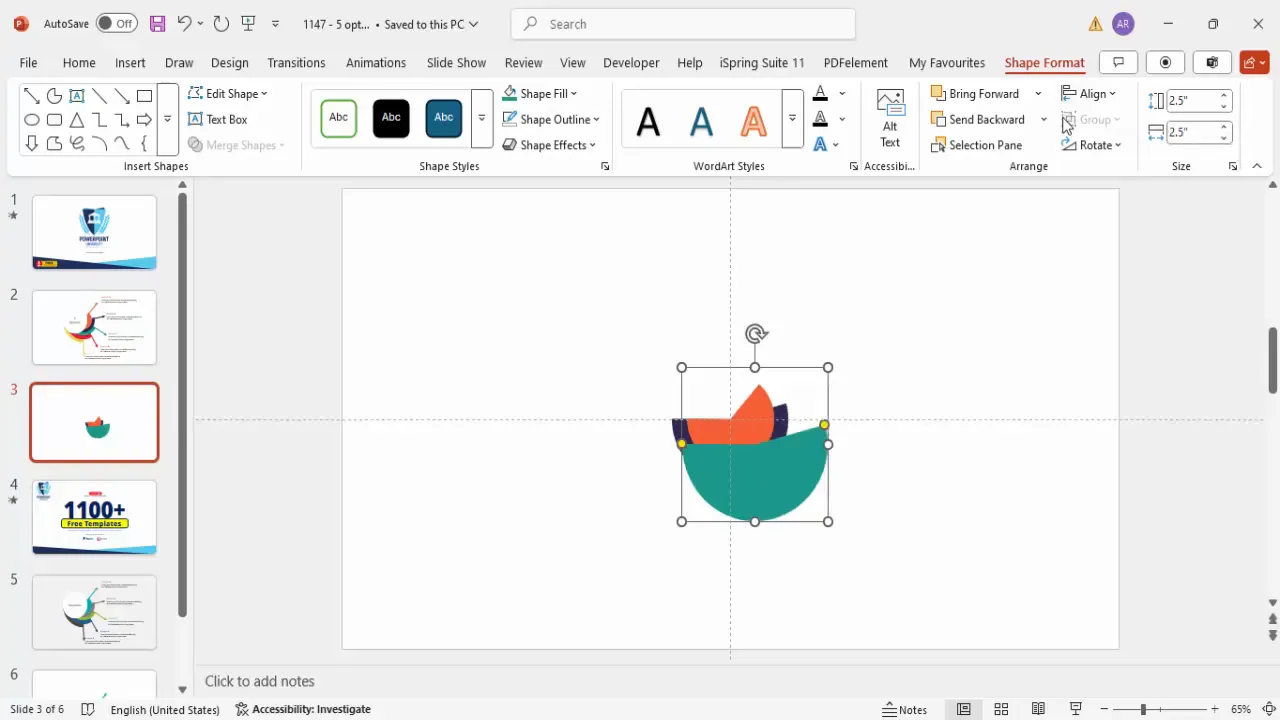Switch to Slide Sorter view
The height and width of the screenshot is (720, 1280).
pos(1001,709)
